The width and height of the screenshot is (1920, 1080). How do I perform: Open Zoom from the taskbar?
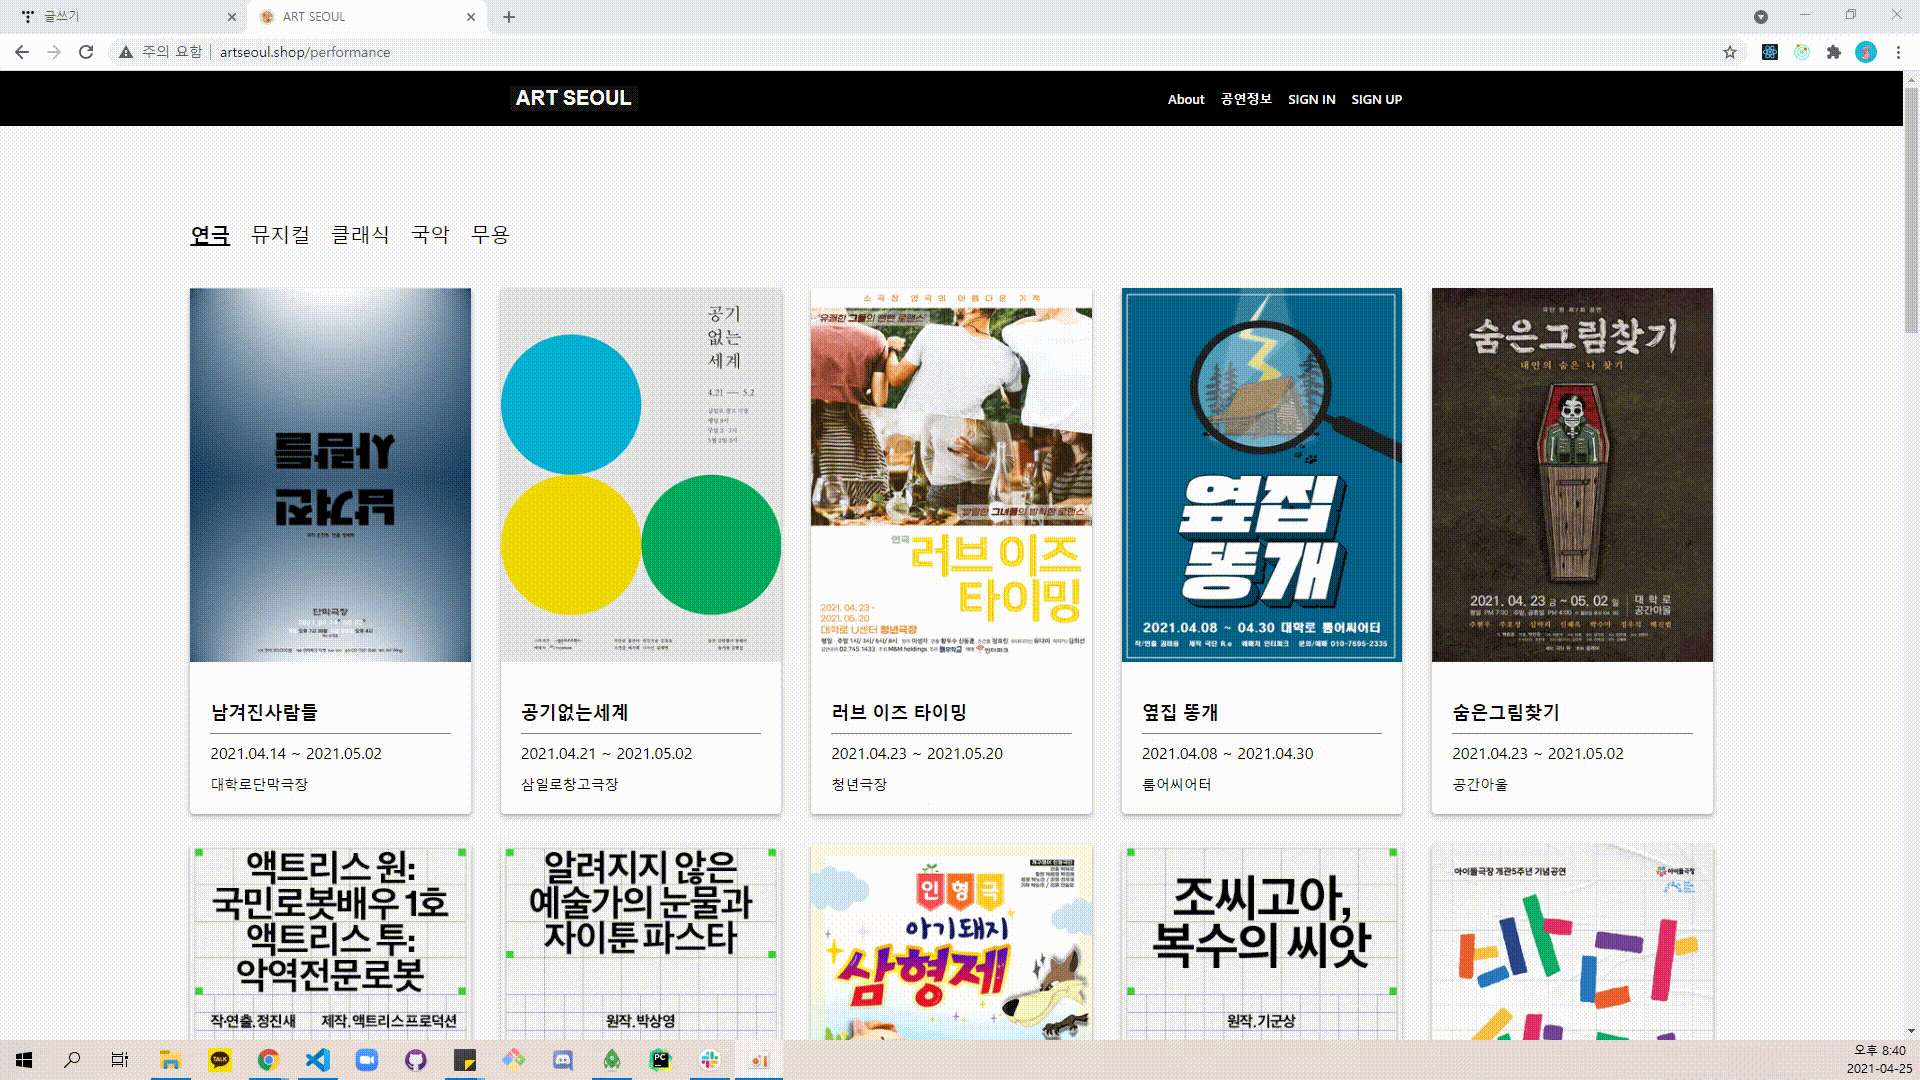pos(366,1060)
